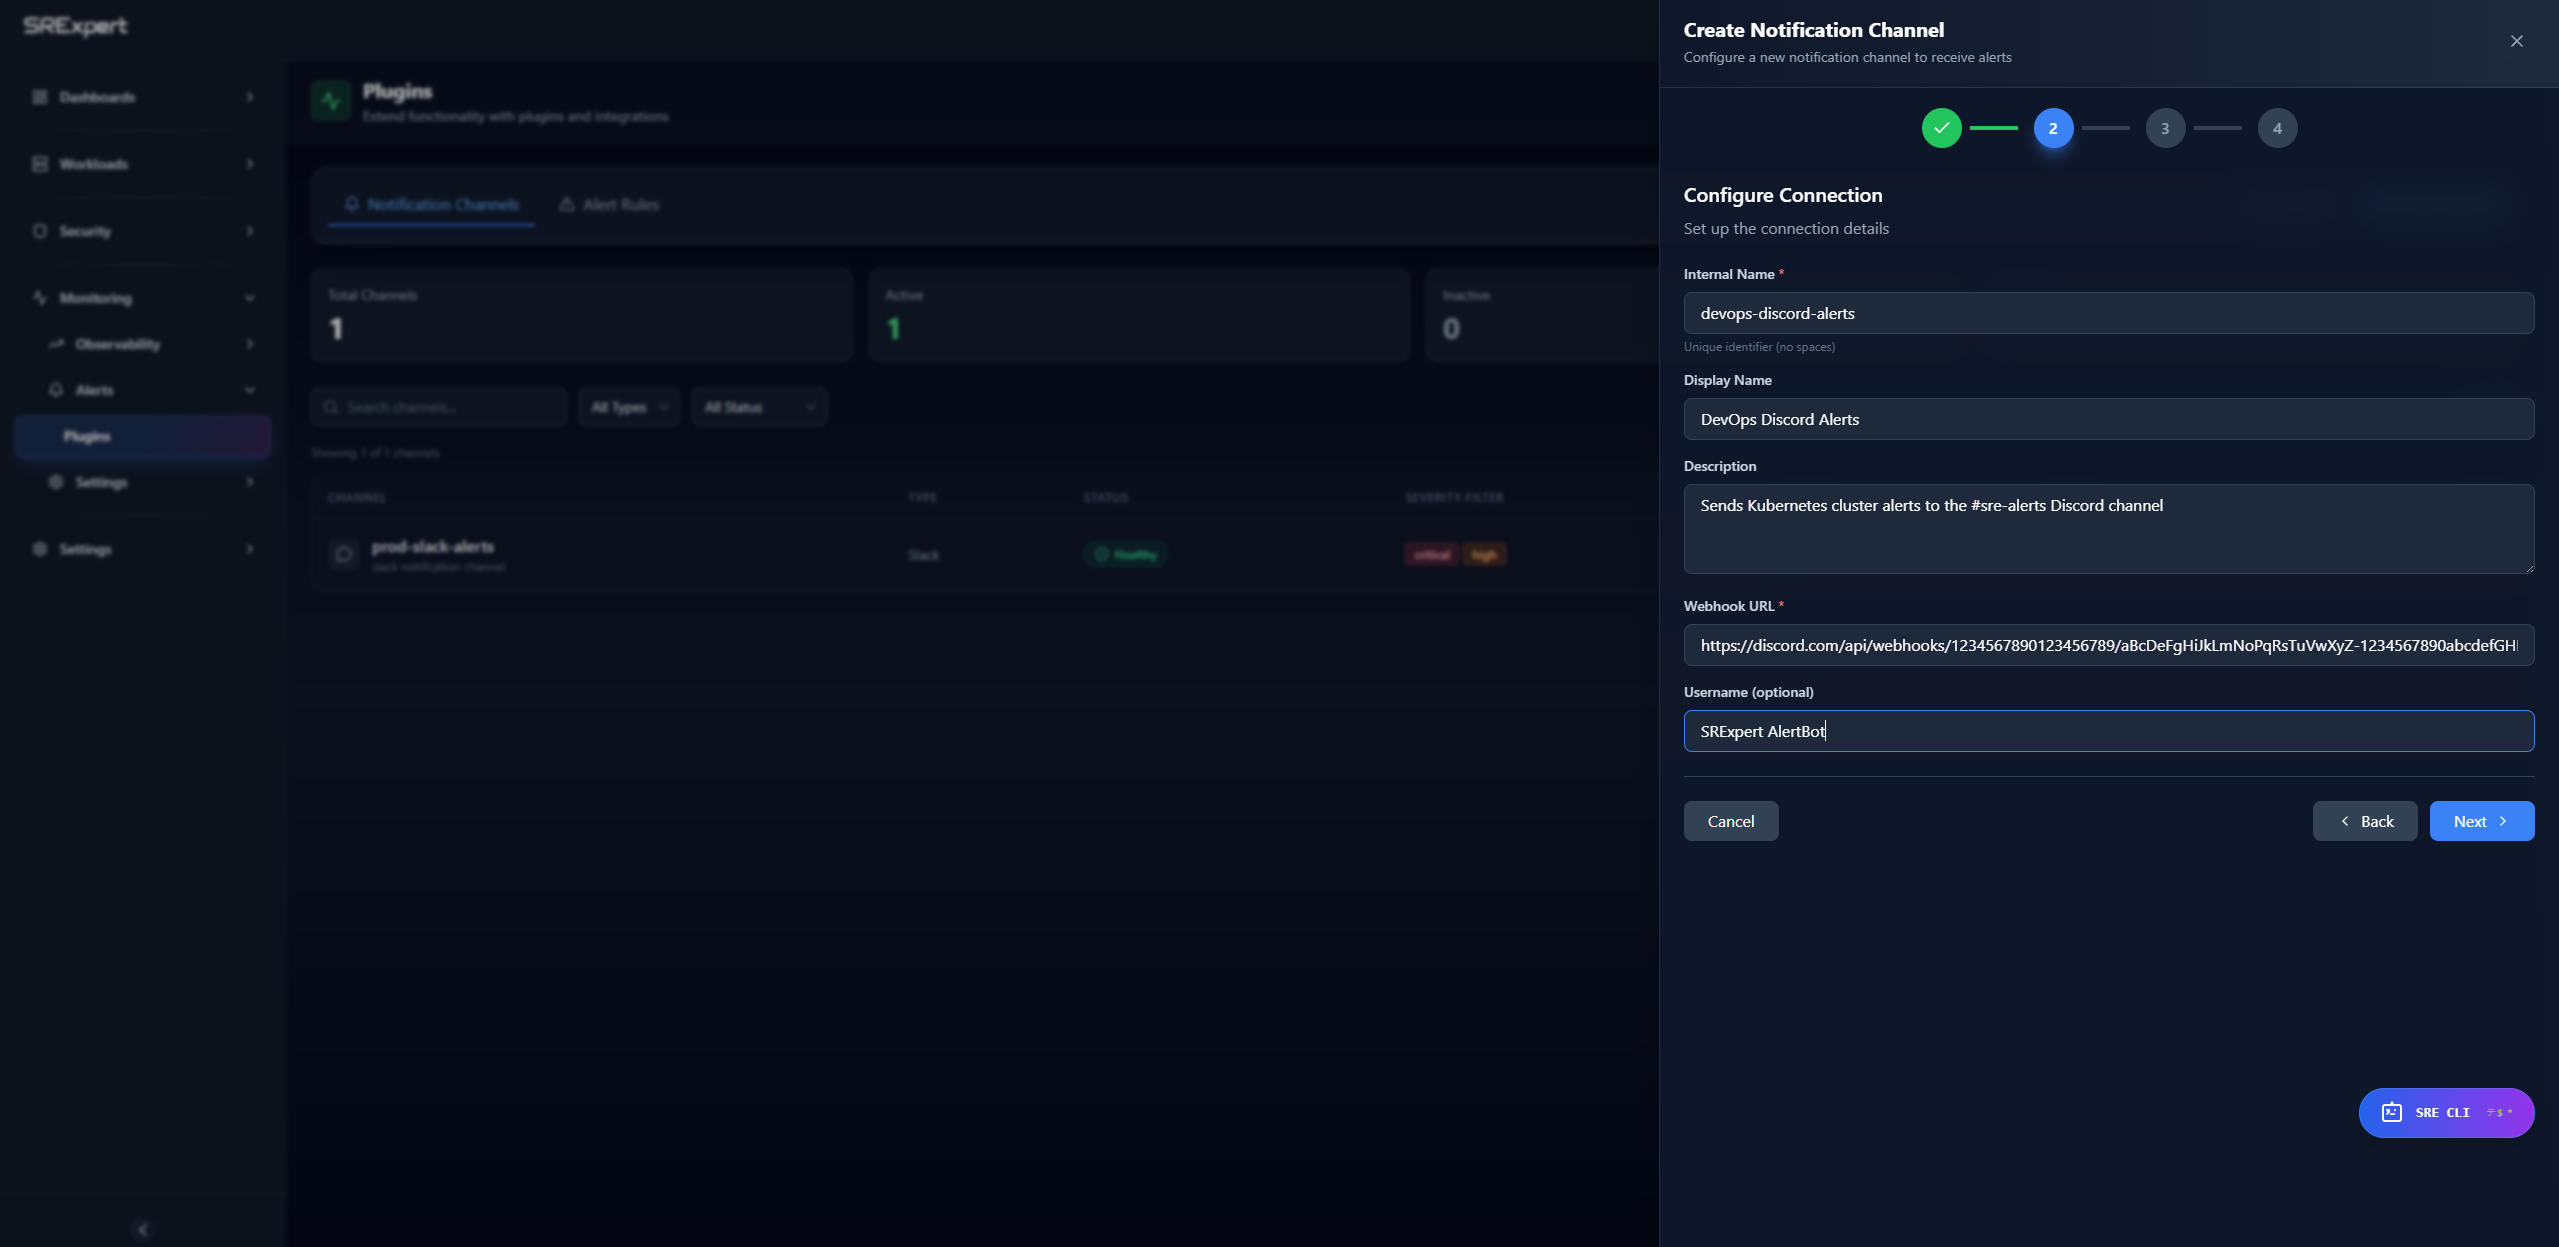This screenshot has width=2559, height=1247.
Task: Switch to the Alert Rules tab
Action: (x=608, y=203)
